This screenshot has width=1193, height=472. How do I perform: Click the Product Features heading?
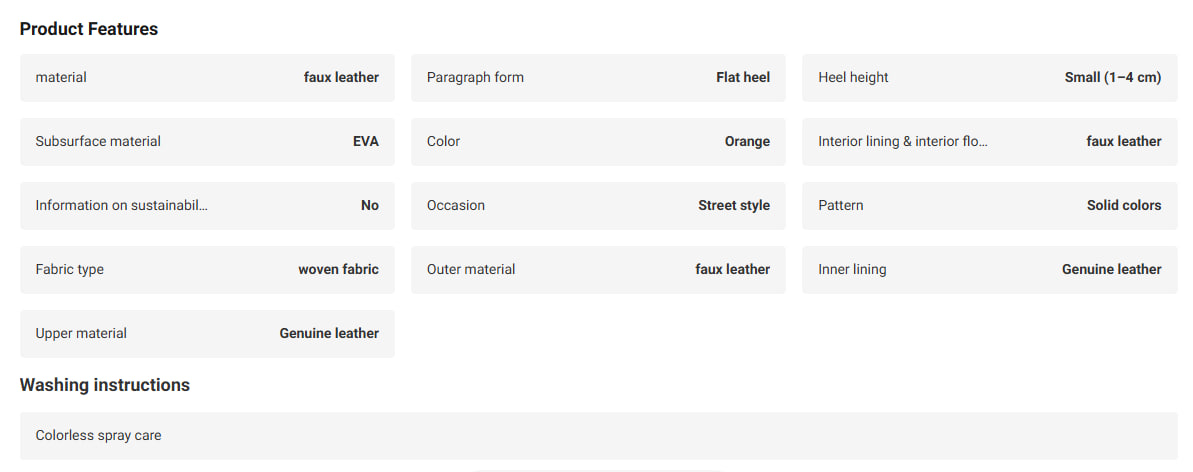coord(89,29)
